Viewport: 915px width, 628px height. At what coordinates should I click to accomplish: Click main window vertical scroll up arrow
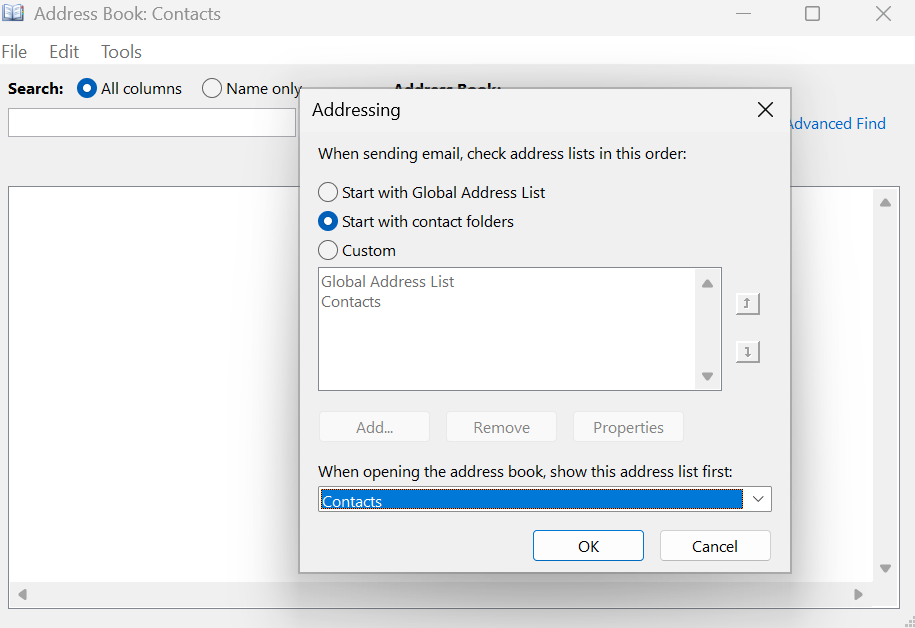(885, 203)
